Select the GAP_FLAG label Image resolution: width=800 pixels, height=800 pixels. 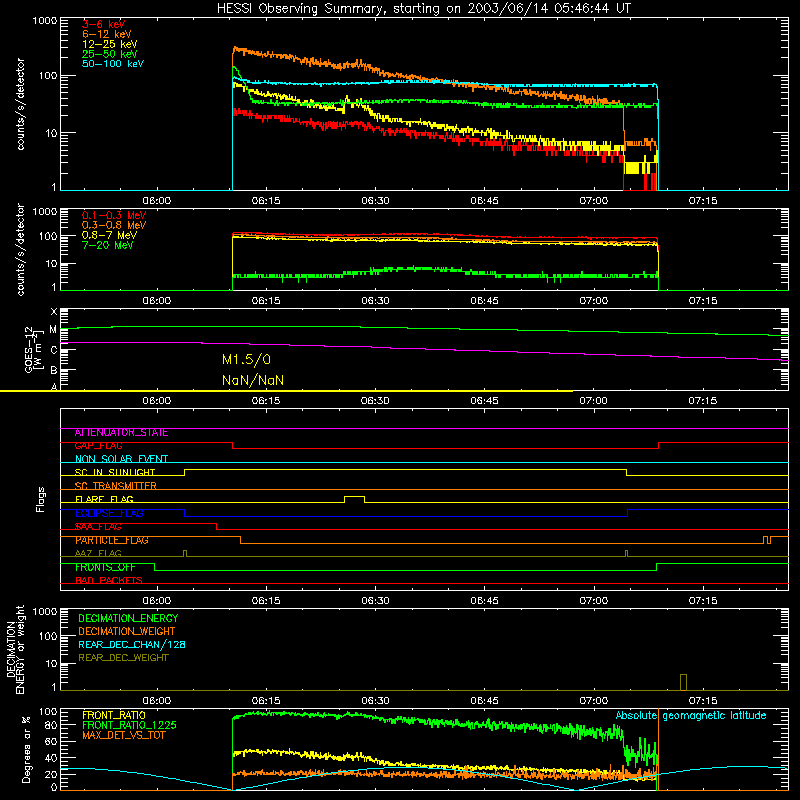point(98,446)
